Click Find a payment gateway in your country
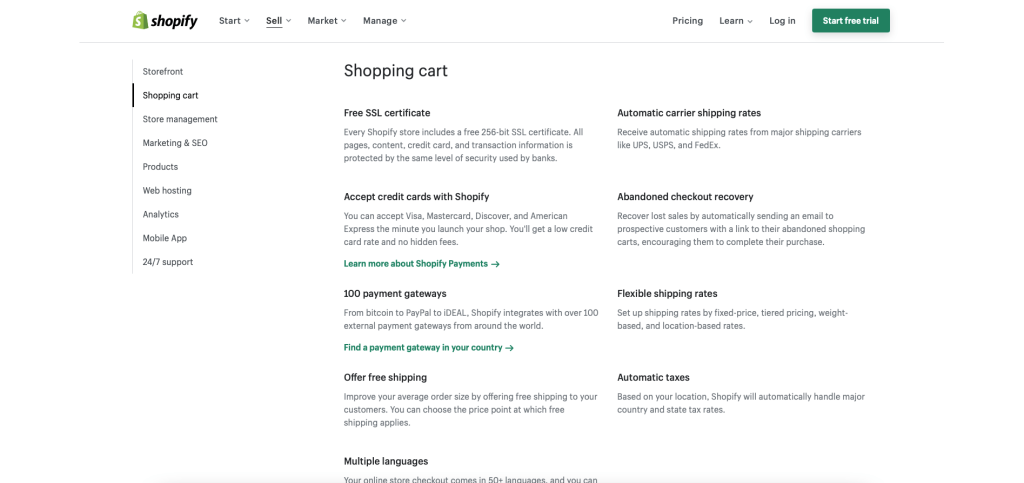The height and width of the screenshot is (483, 1024). pos(428,348)
